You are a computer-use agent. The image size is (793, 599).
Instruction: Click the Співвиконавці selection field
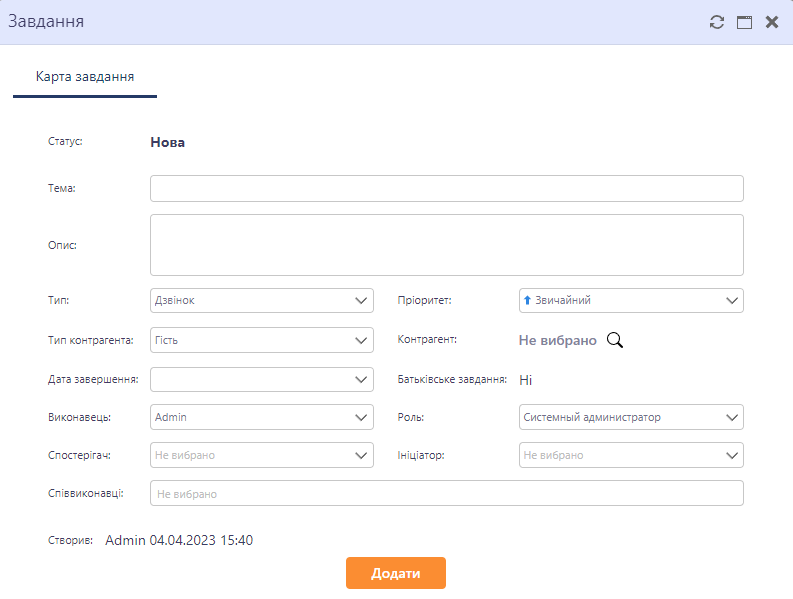[x=446, y=493]
